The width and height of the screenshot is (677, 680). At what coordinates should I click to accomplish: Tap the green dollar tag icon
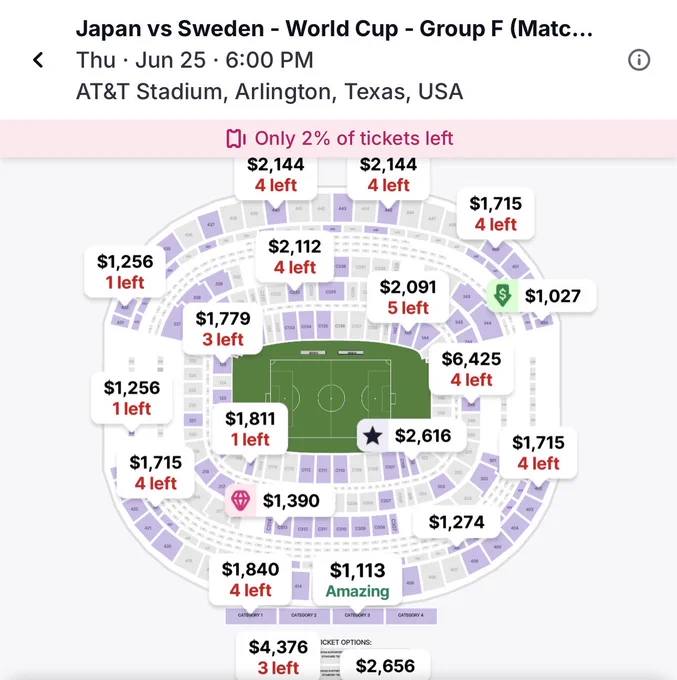click(502, 295)
